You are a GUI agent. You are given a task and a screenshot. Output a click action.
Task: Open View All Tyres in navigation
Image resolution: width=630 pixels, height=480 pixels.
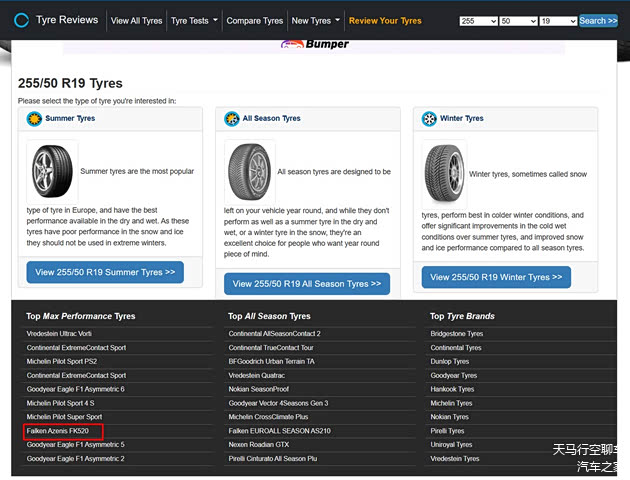(136, 21)
